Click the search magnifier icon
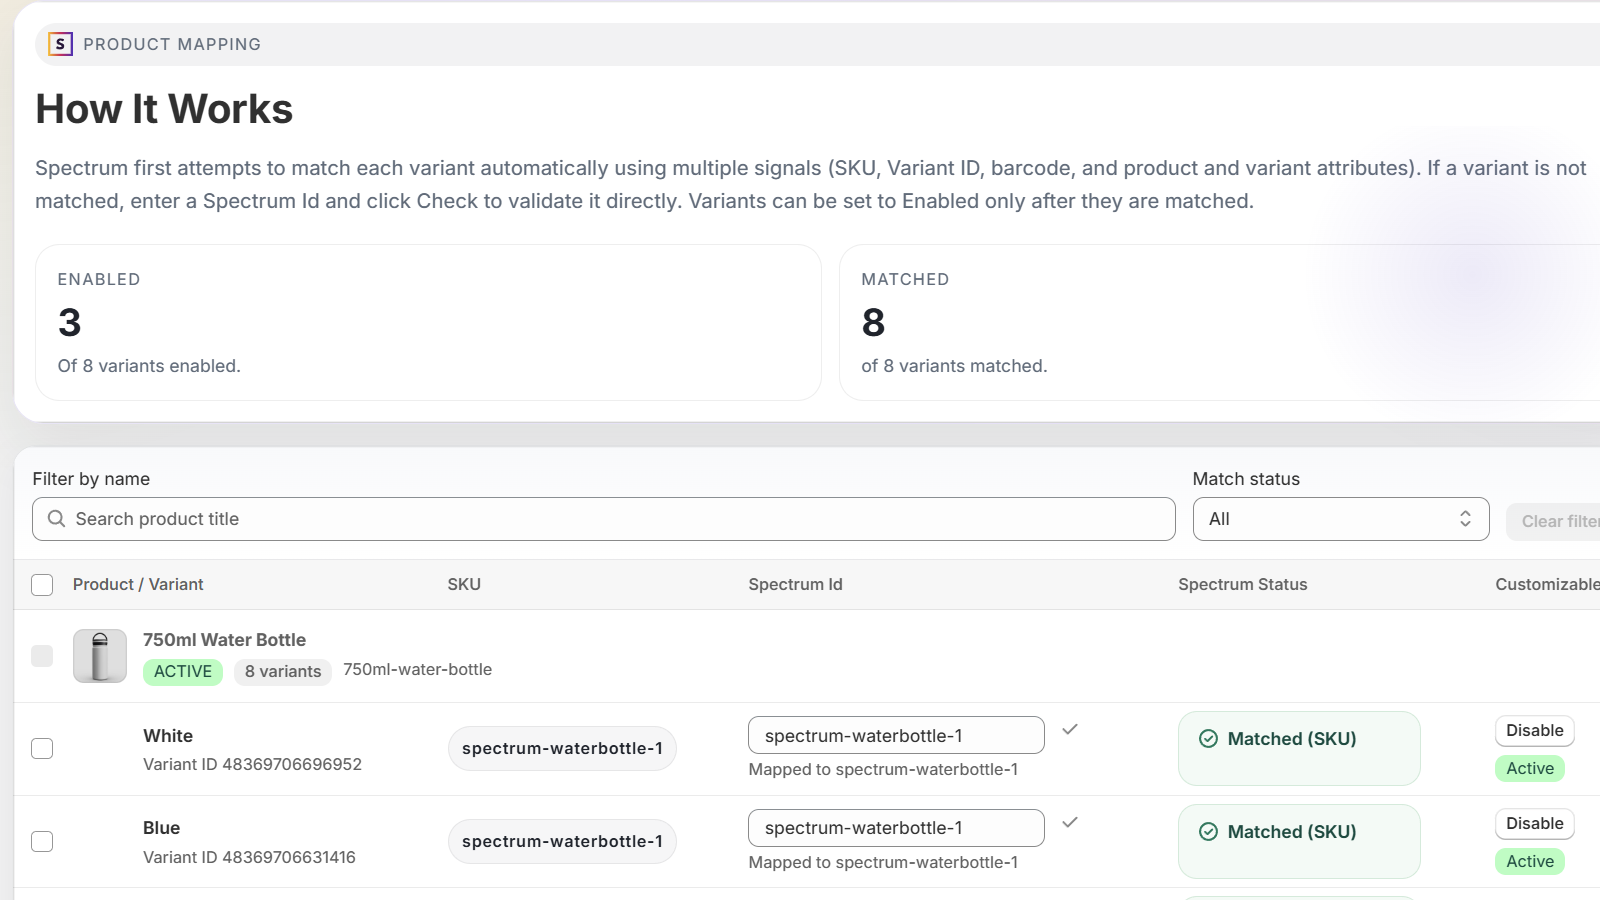The width and height of the screenshot is (1600, 900). [x=56, y=519]
